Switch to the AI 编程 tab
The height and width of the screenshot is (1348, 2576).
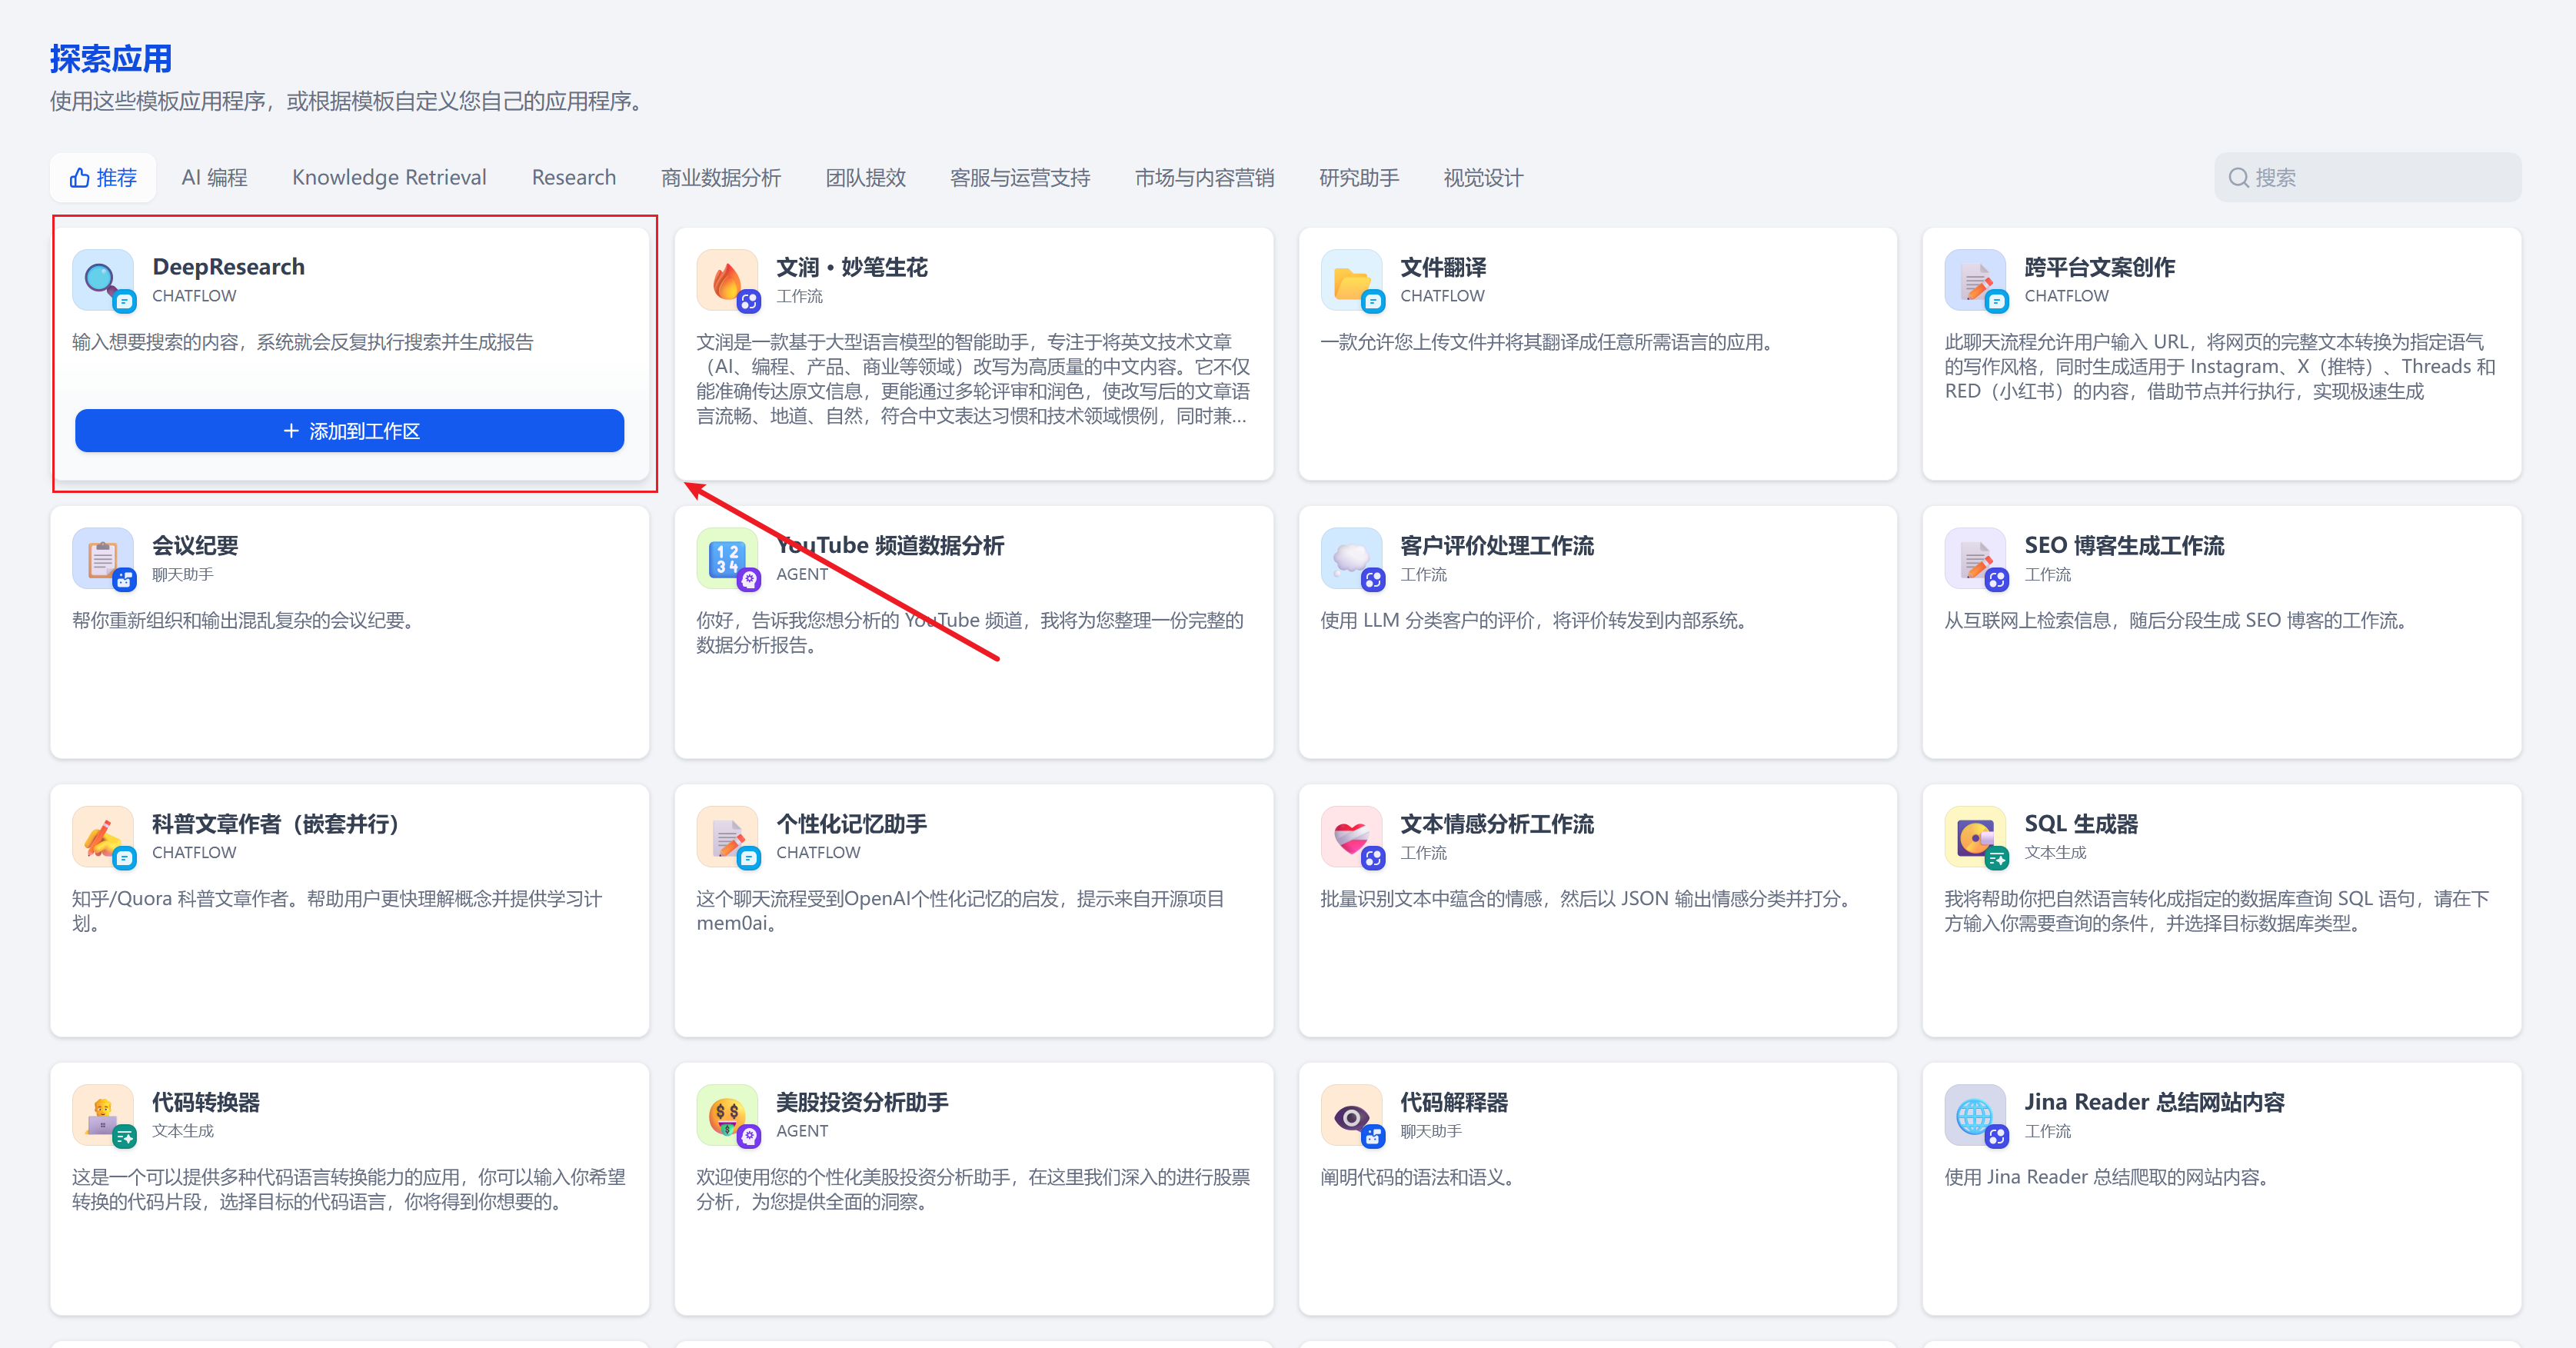point(214,178)
